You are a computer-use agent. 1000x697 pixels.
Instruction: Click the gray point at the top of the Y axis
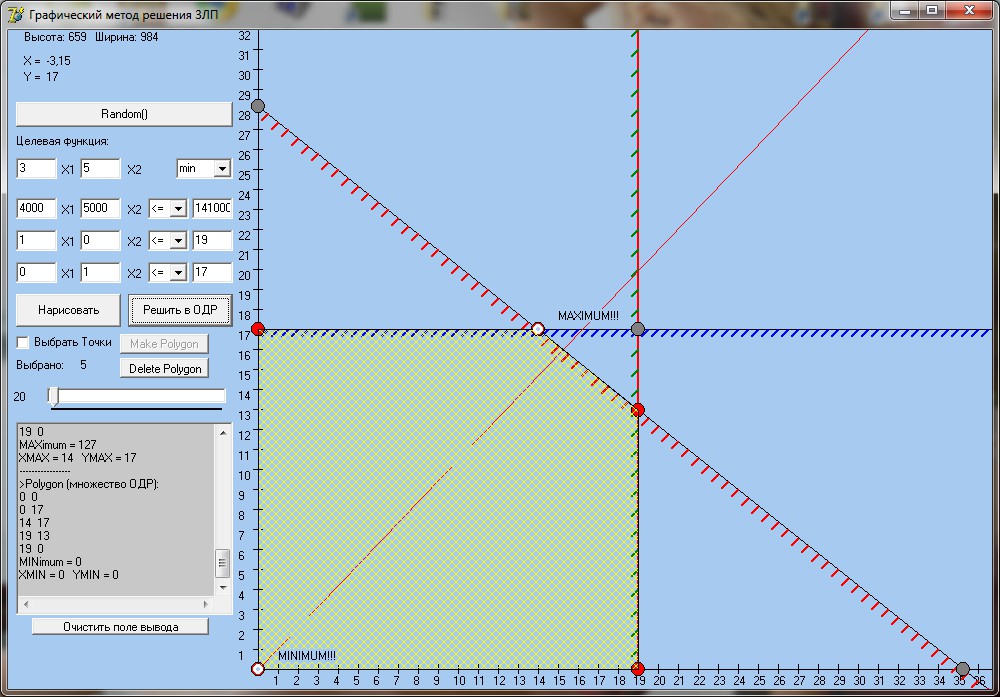click(x=258, y=106)
